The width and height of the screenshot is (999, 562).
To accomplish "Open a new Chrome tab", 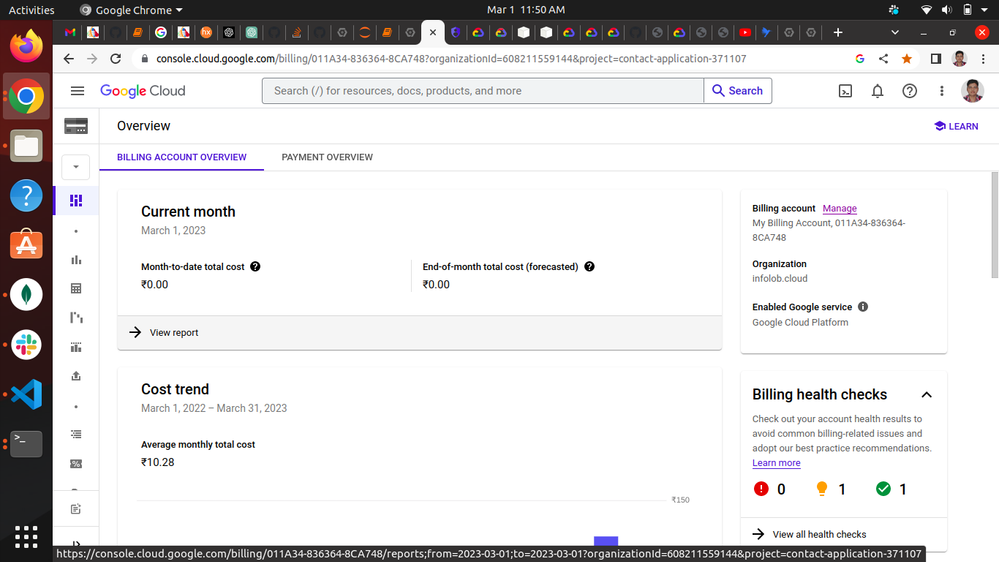I will [x=838, y=32].
